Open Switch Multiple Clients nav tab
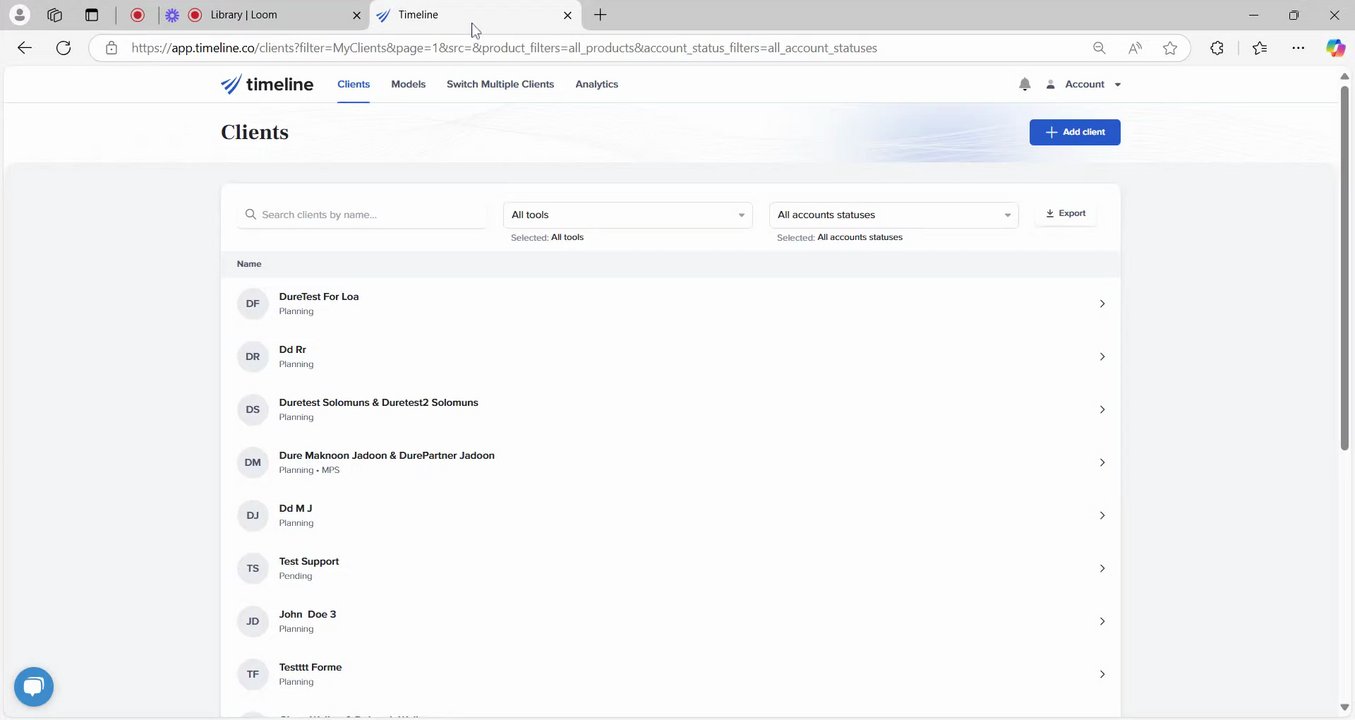 click(x=500, y=84)
